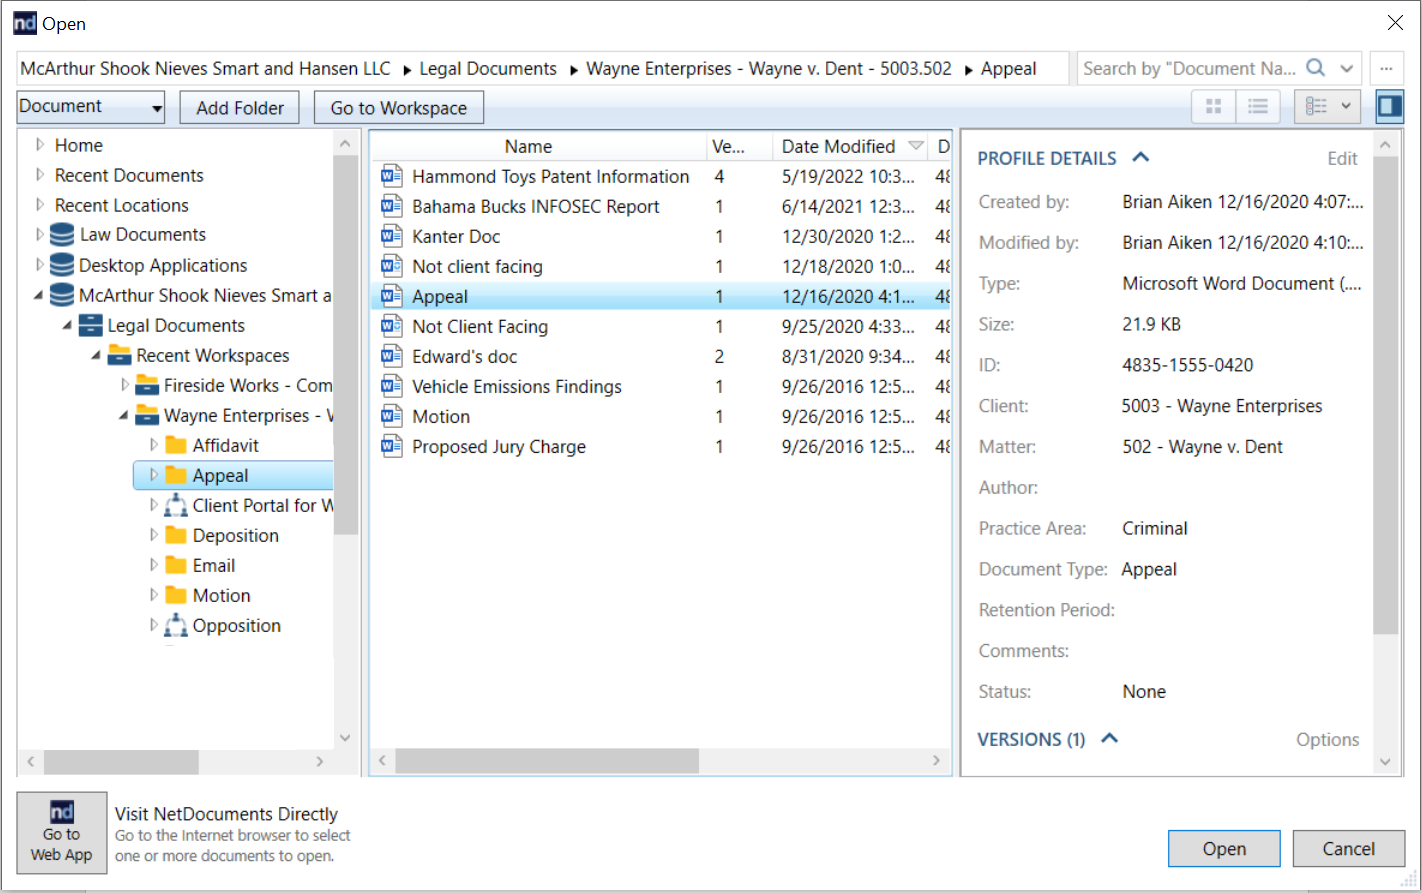Switch to list view layout

pos(1258,106)
